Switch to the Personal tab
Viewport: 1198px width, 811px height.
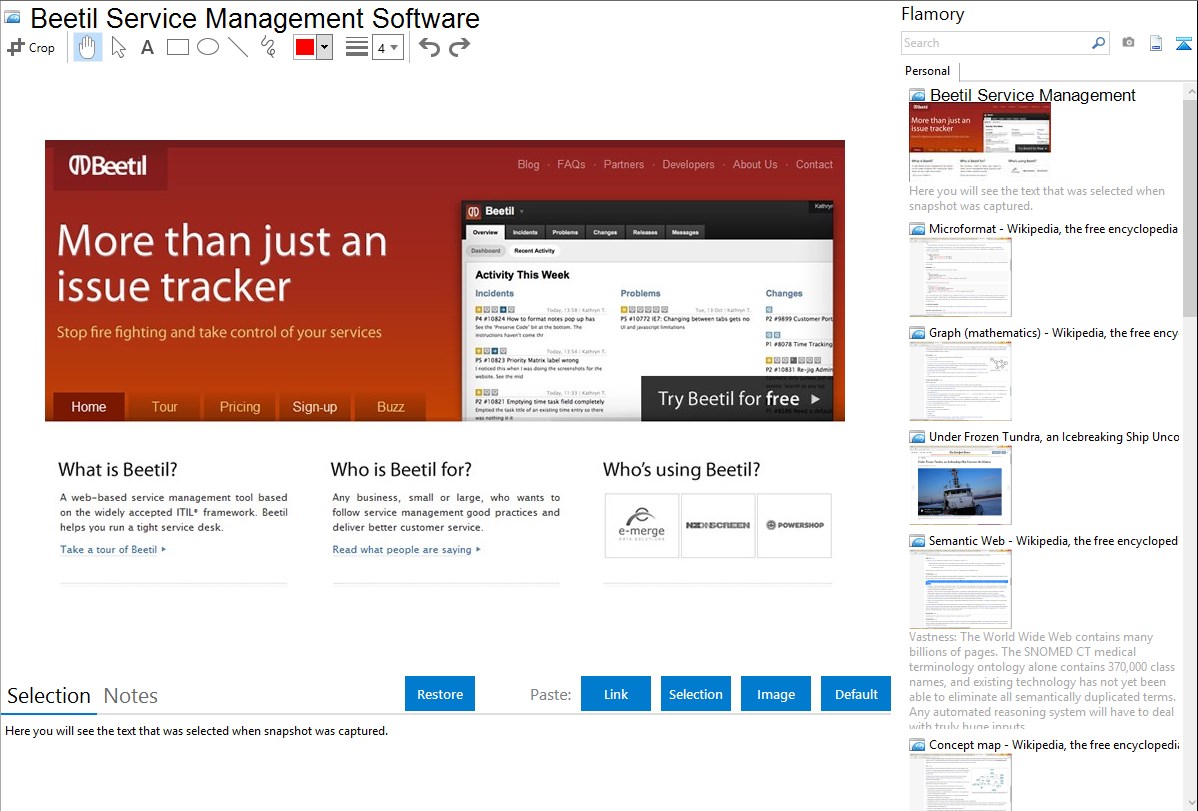pyautogui.click(x=928, y=71)
